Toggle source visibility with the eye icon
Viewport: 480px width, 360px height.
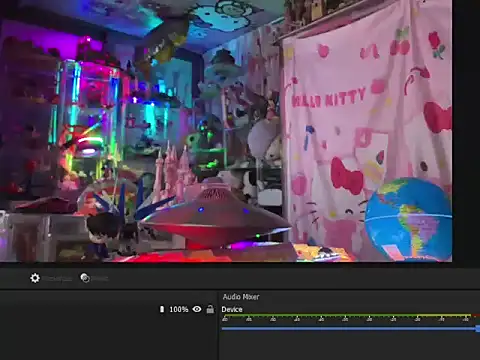[x=197, y=309]
